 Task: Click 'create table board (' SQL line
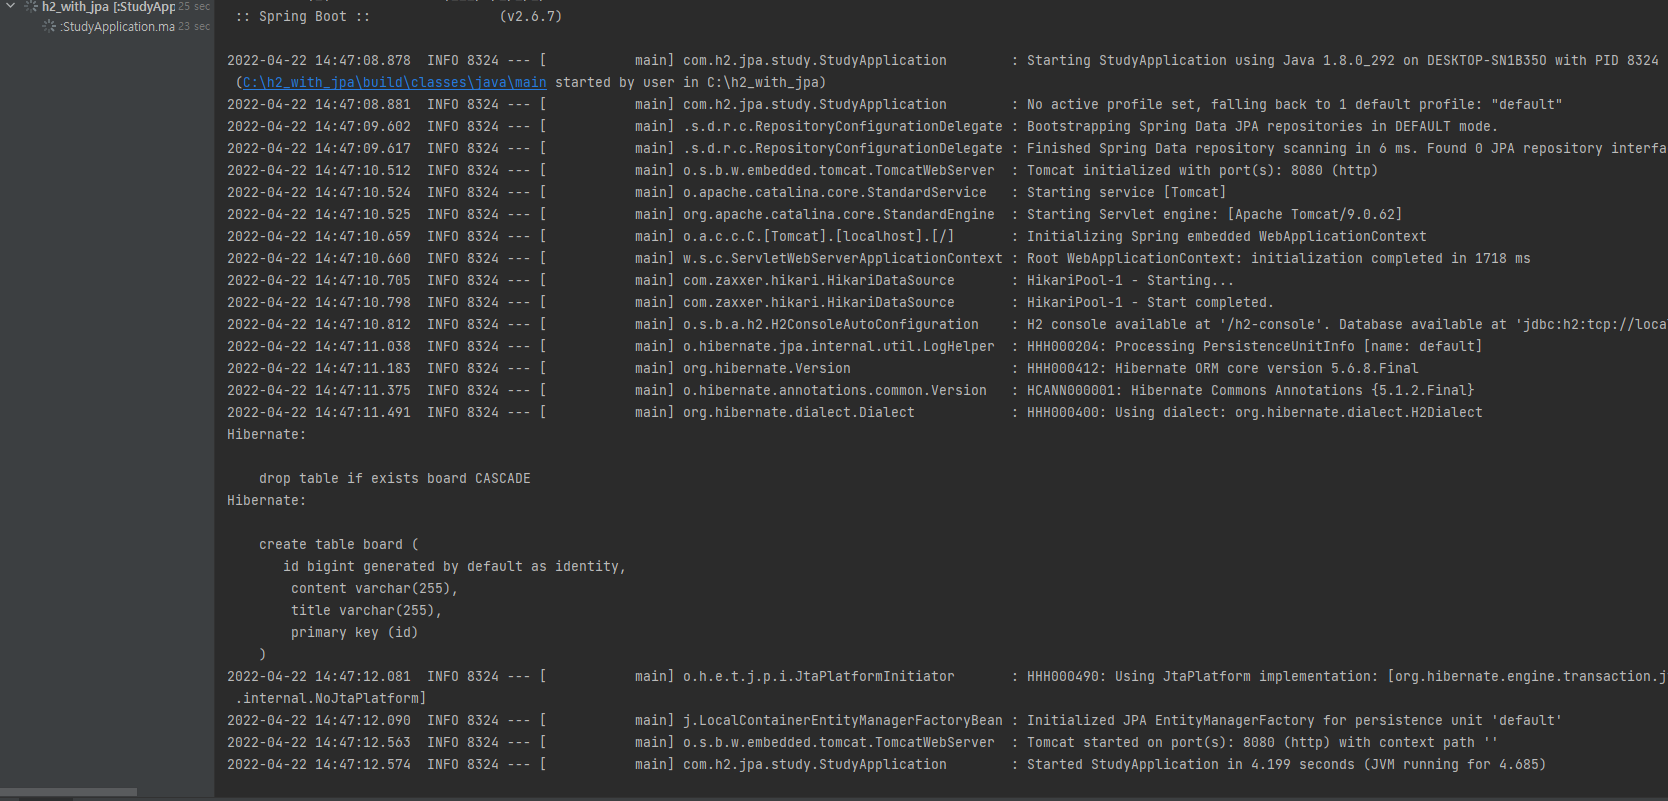pyautogui.click(x=339, y=544)
